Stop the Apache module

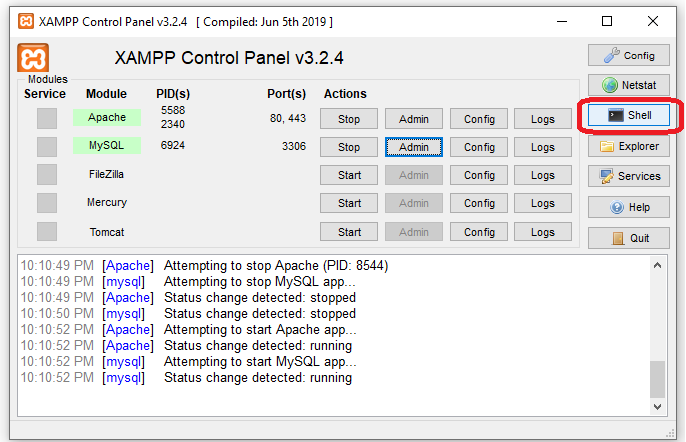click(x=349, y=119)
